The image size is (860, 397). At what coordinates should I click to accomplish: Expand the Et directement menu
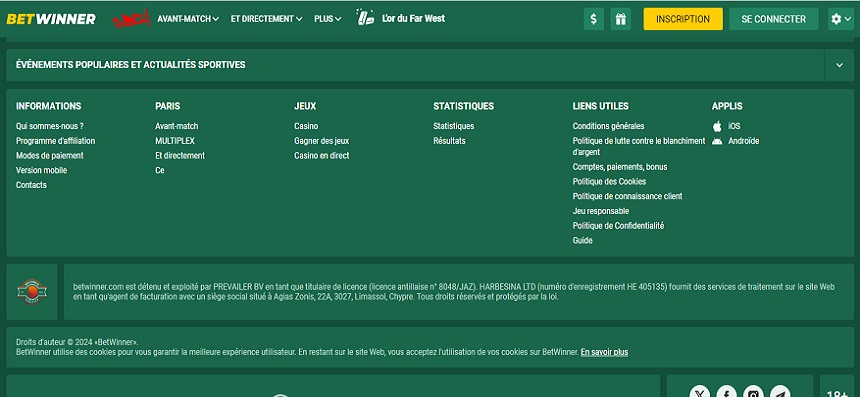coord(267,19)
